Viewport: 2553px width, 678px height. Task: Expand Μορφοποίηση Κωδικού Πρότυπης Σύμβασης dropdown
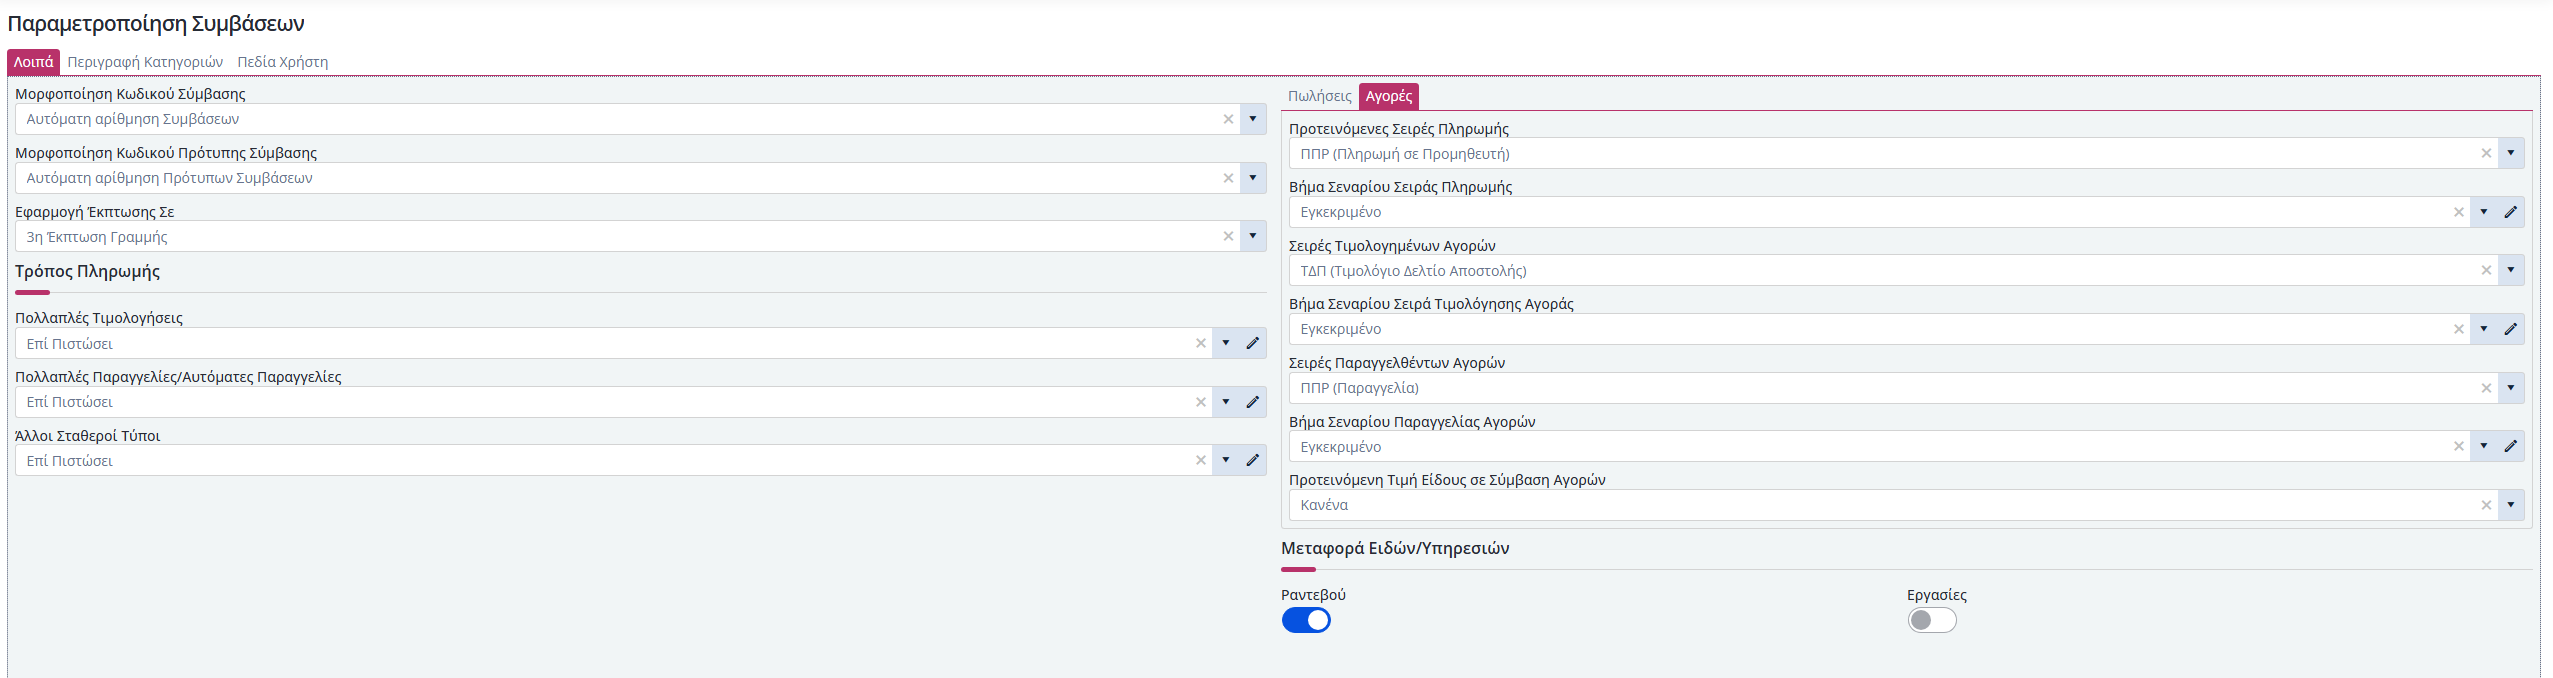tap(1252, 178)
